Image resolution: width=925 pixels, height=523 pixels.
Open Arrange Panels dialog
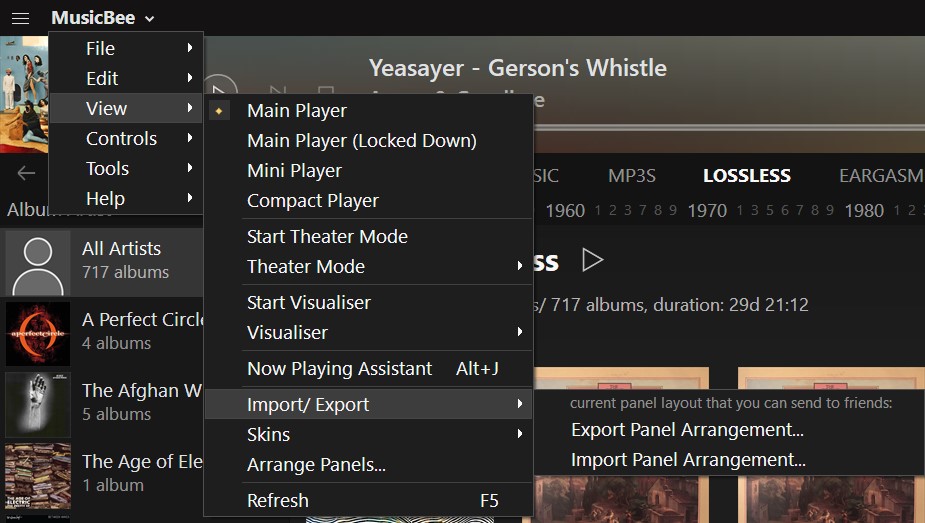click(369, 465)
